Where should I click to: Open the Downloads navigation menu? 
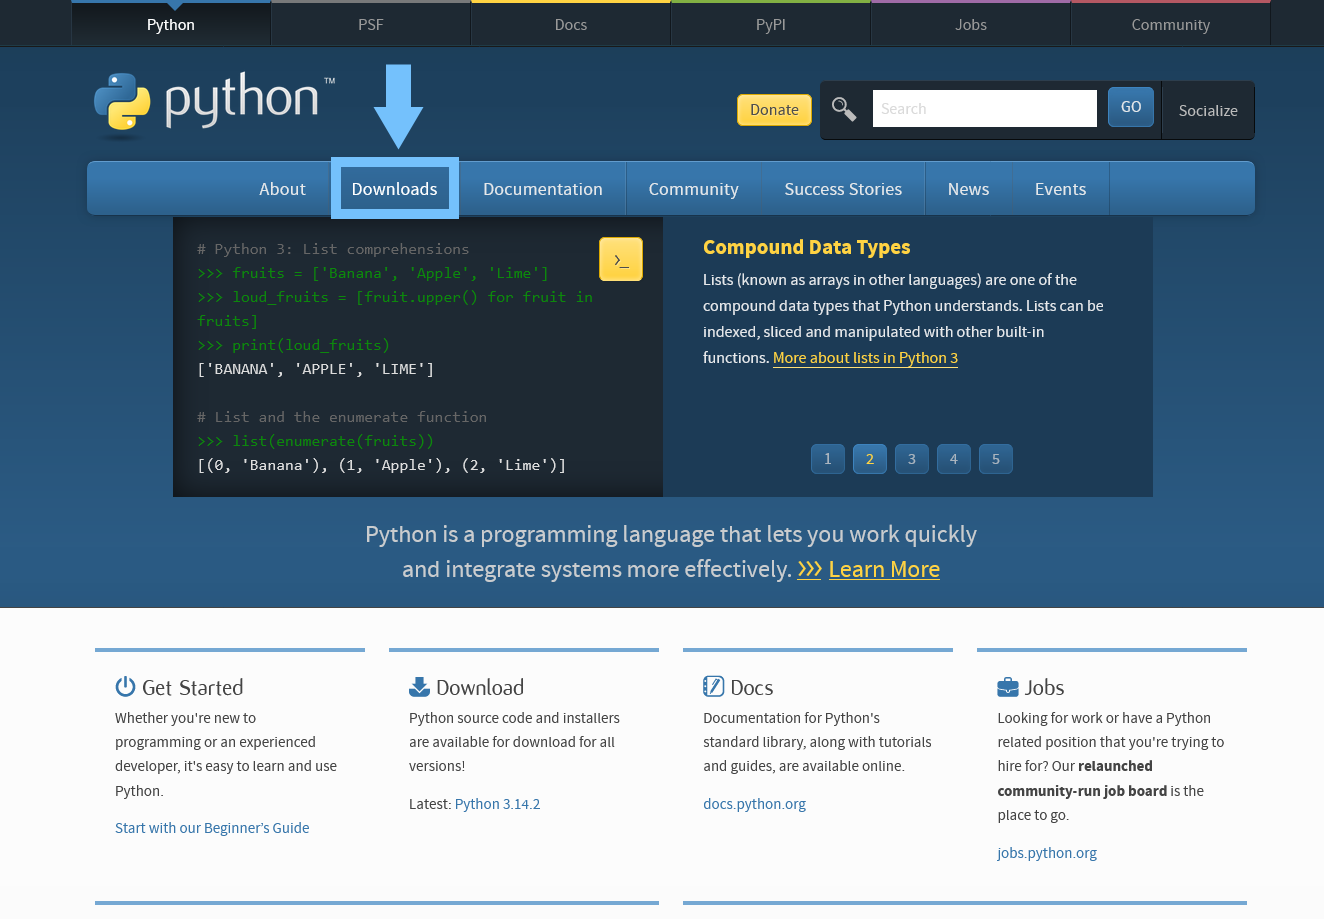tap(394, 189)
